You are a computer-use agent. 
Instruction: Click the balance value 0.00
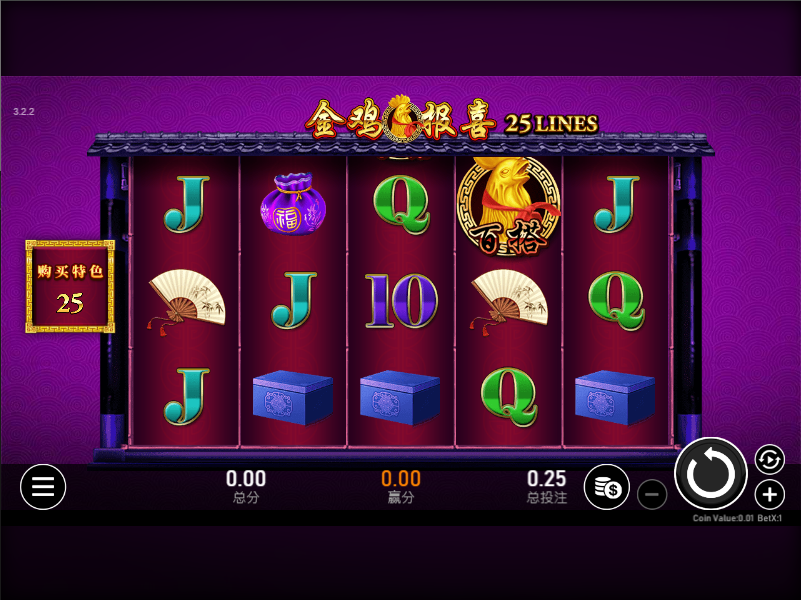click(x=246, y=479)
